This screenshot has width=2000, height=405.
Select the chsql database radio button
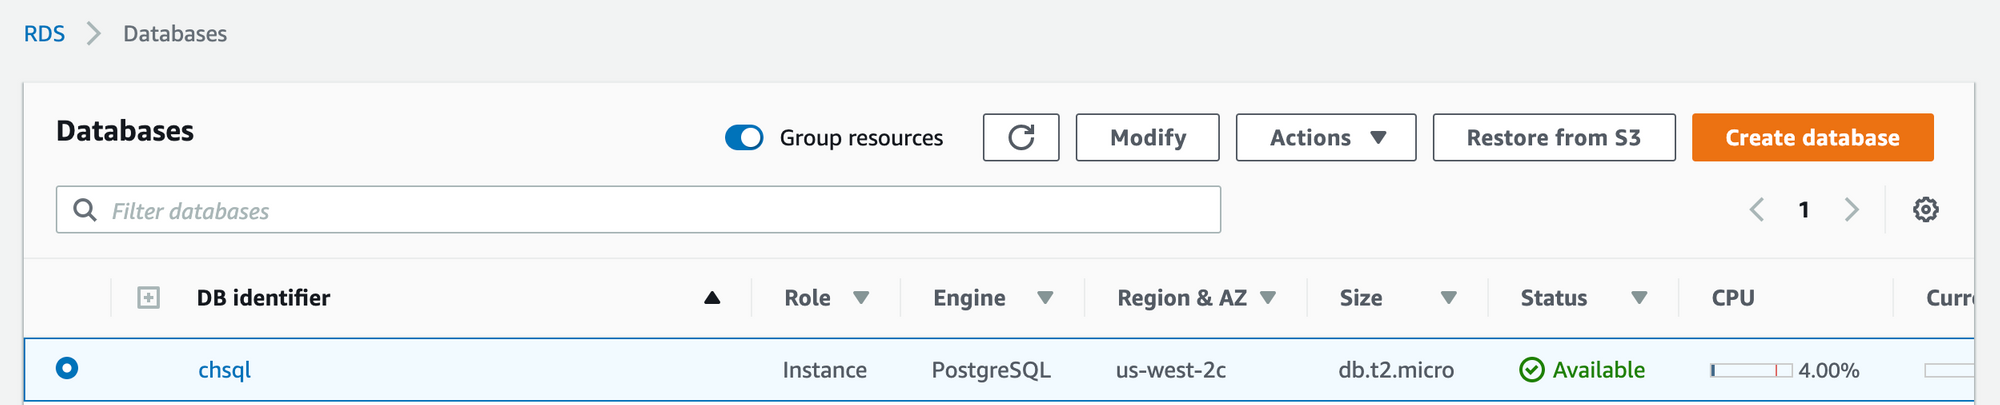pyautogui.click(x=67, y=369)
